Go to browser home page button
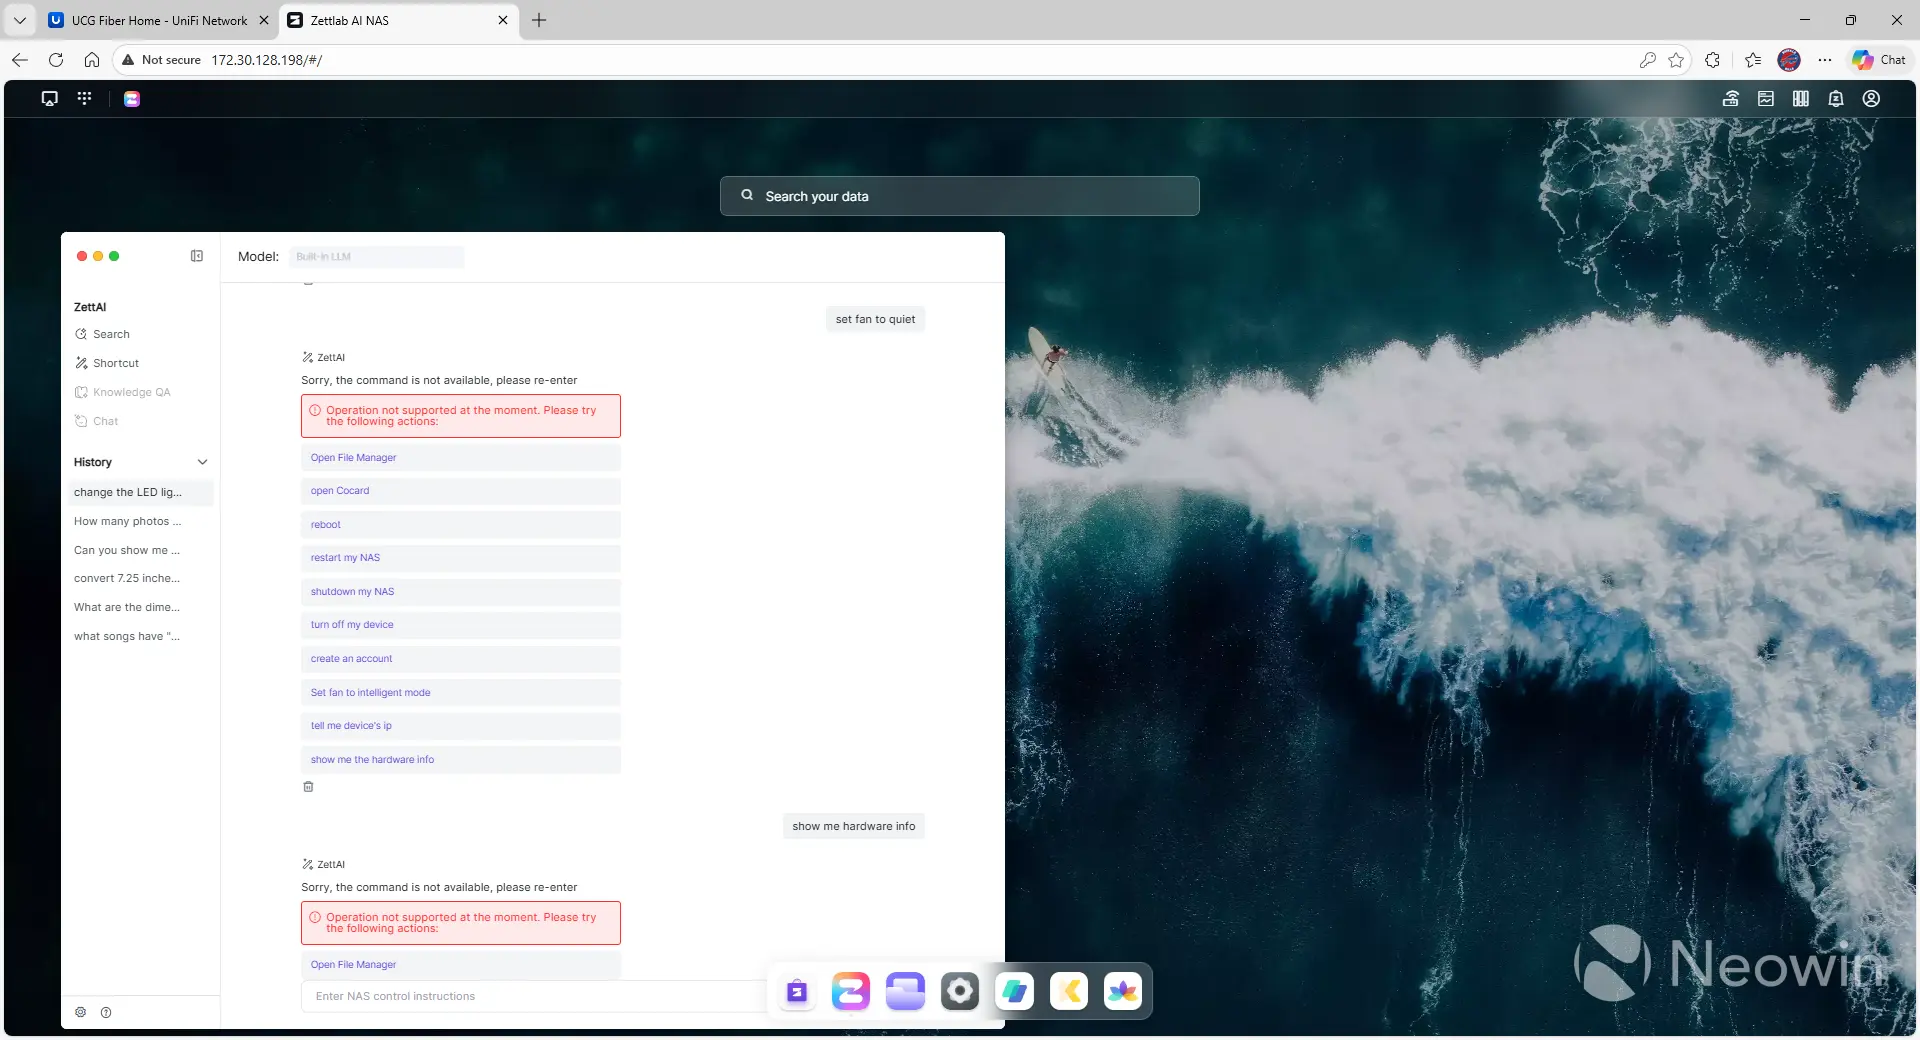This screenshot has height=1040, width=1920. pyautogui.click(x=92, y=60)
